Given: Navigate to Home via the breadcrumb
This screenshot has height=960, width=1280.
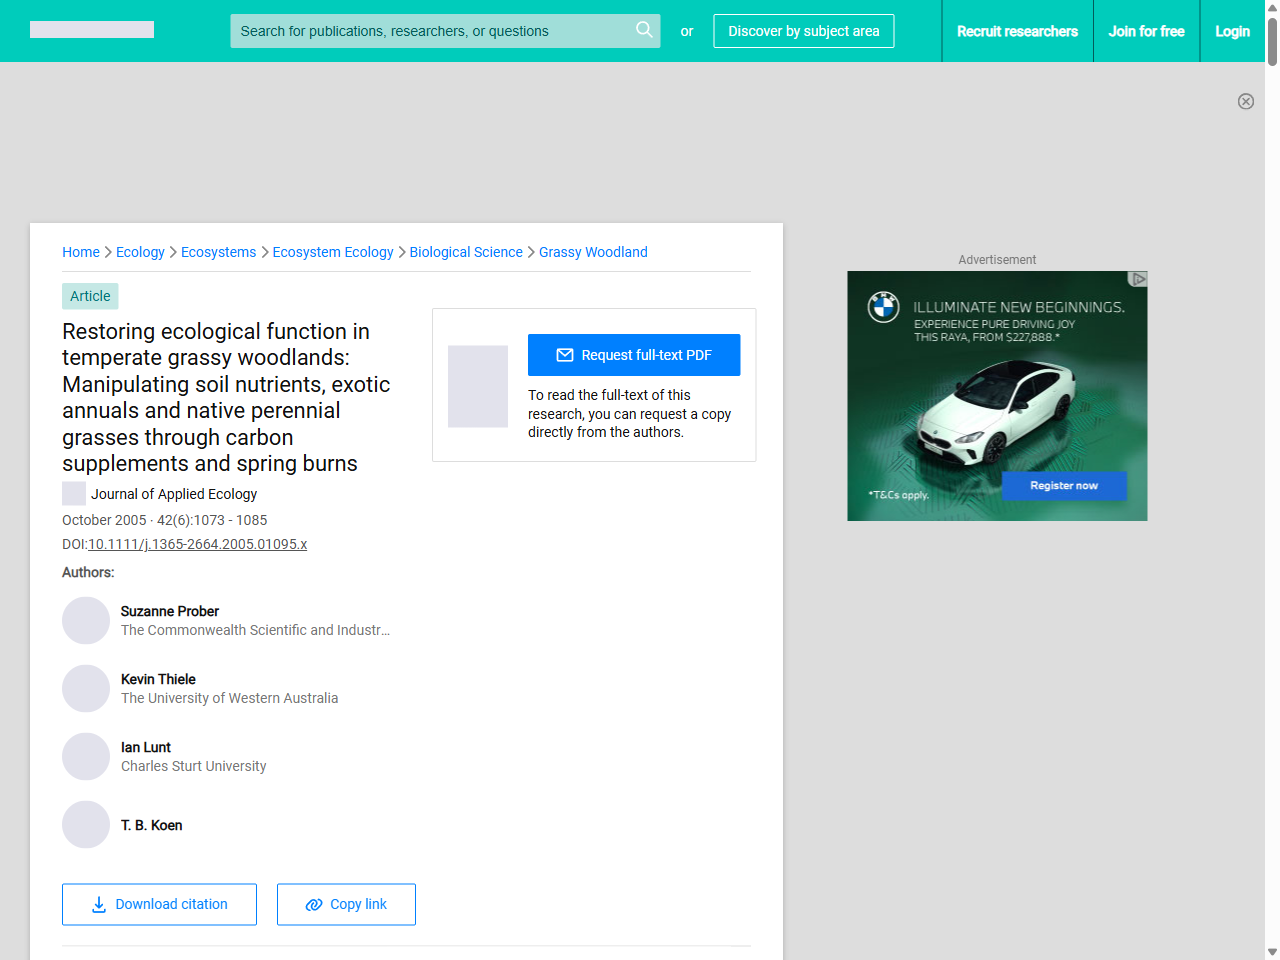Looking at the screenshot, I should (81, 252).
